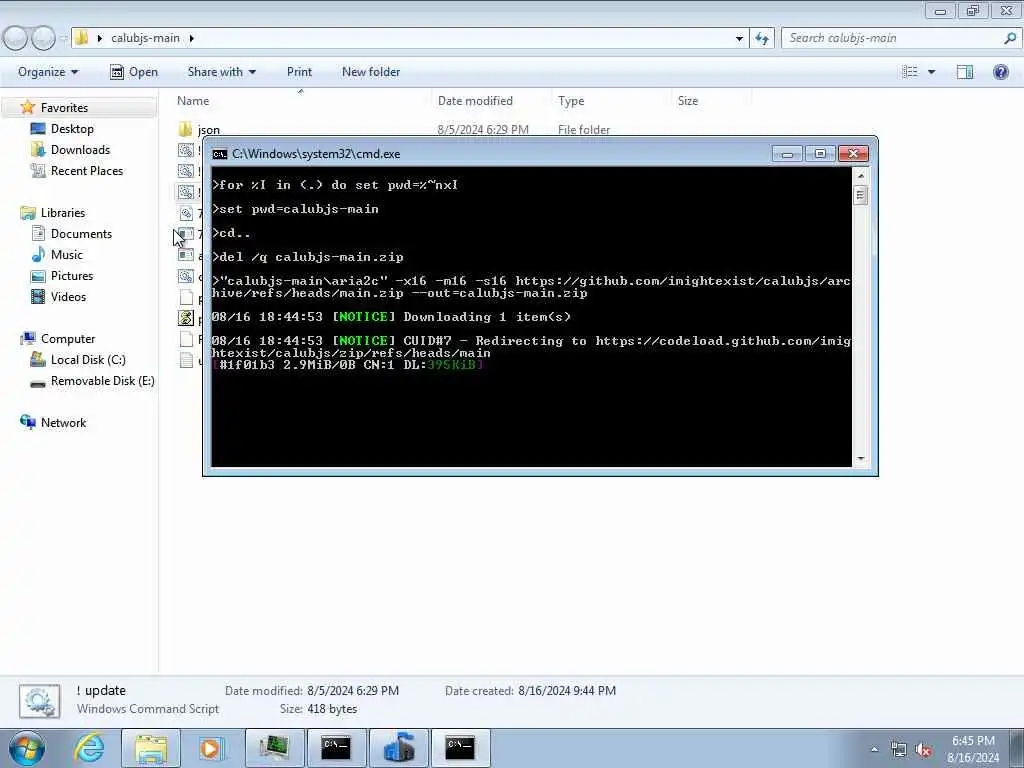Screen dimensions: 1024x768
Task: Refresh the calubjs-main folder view
Action: (x=762, y=38)
